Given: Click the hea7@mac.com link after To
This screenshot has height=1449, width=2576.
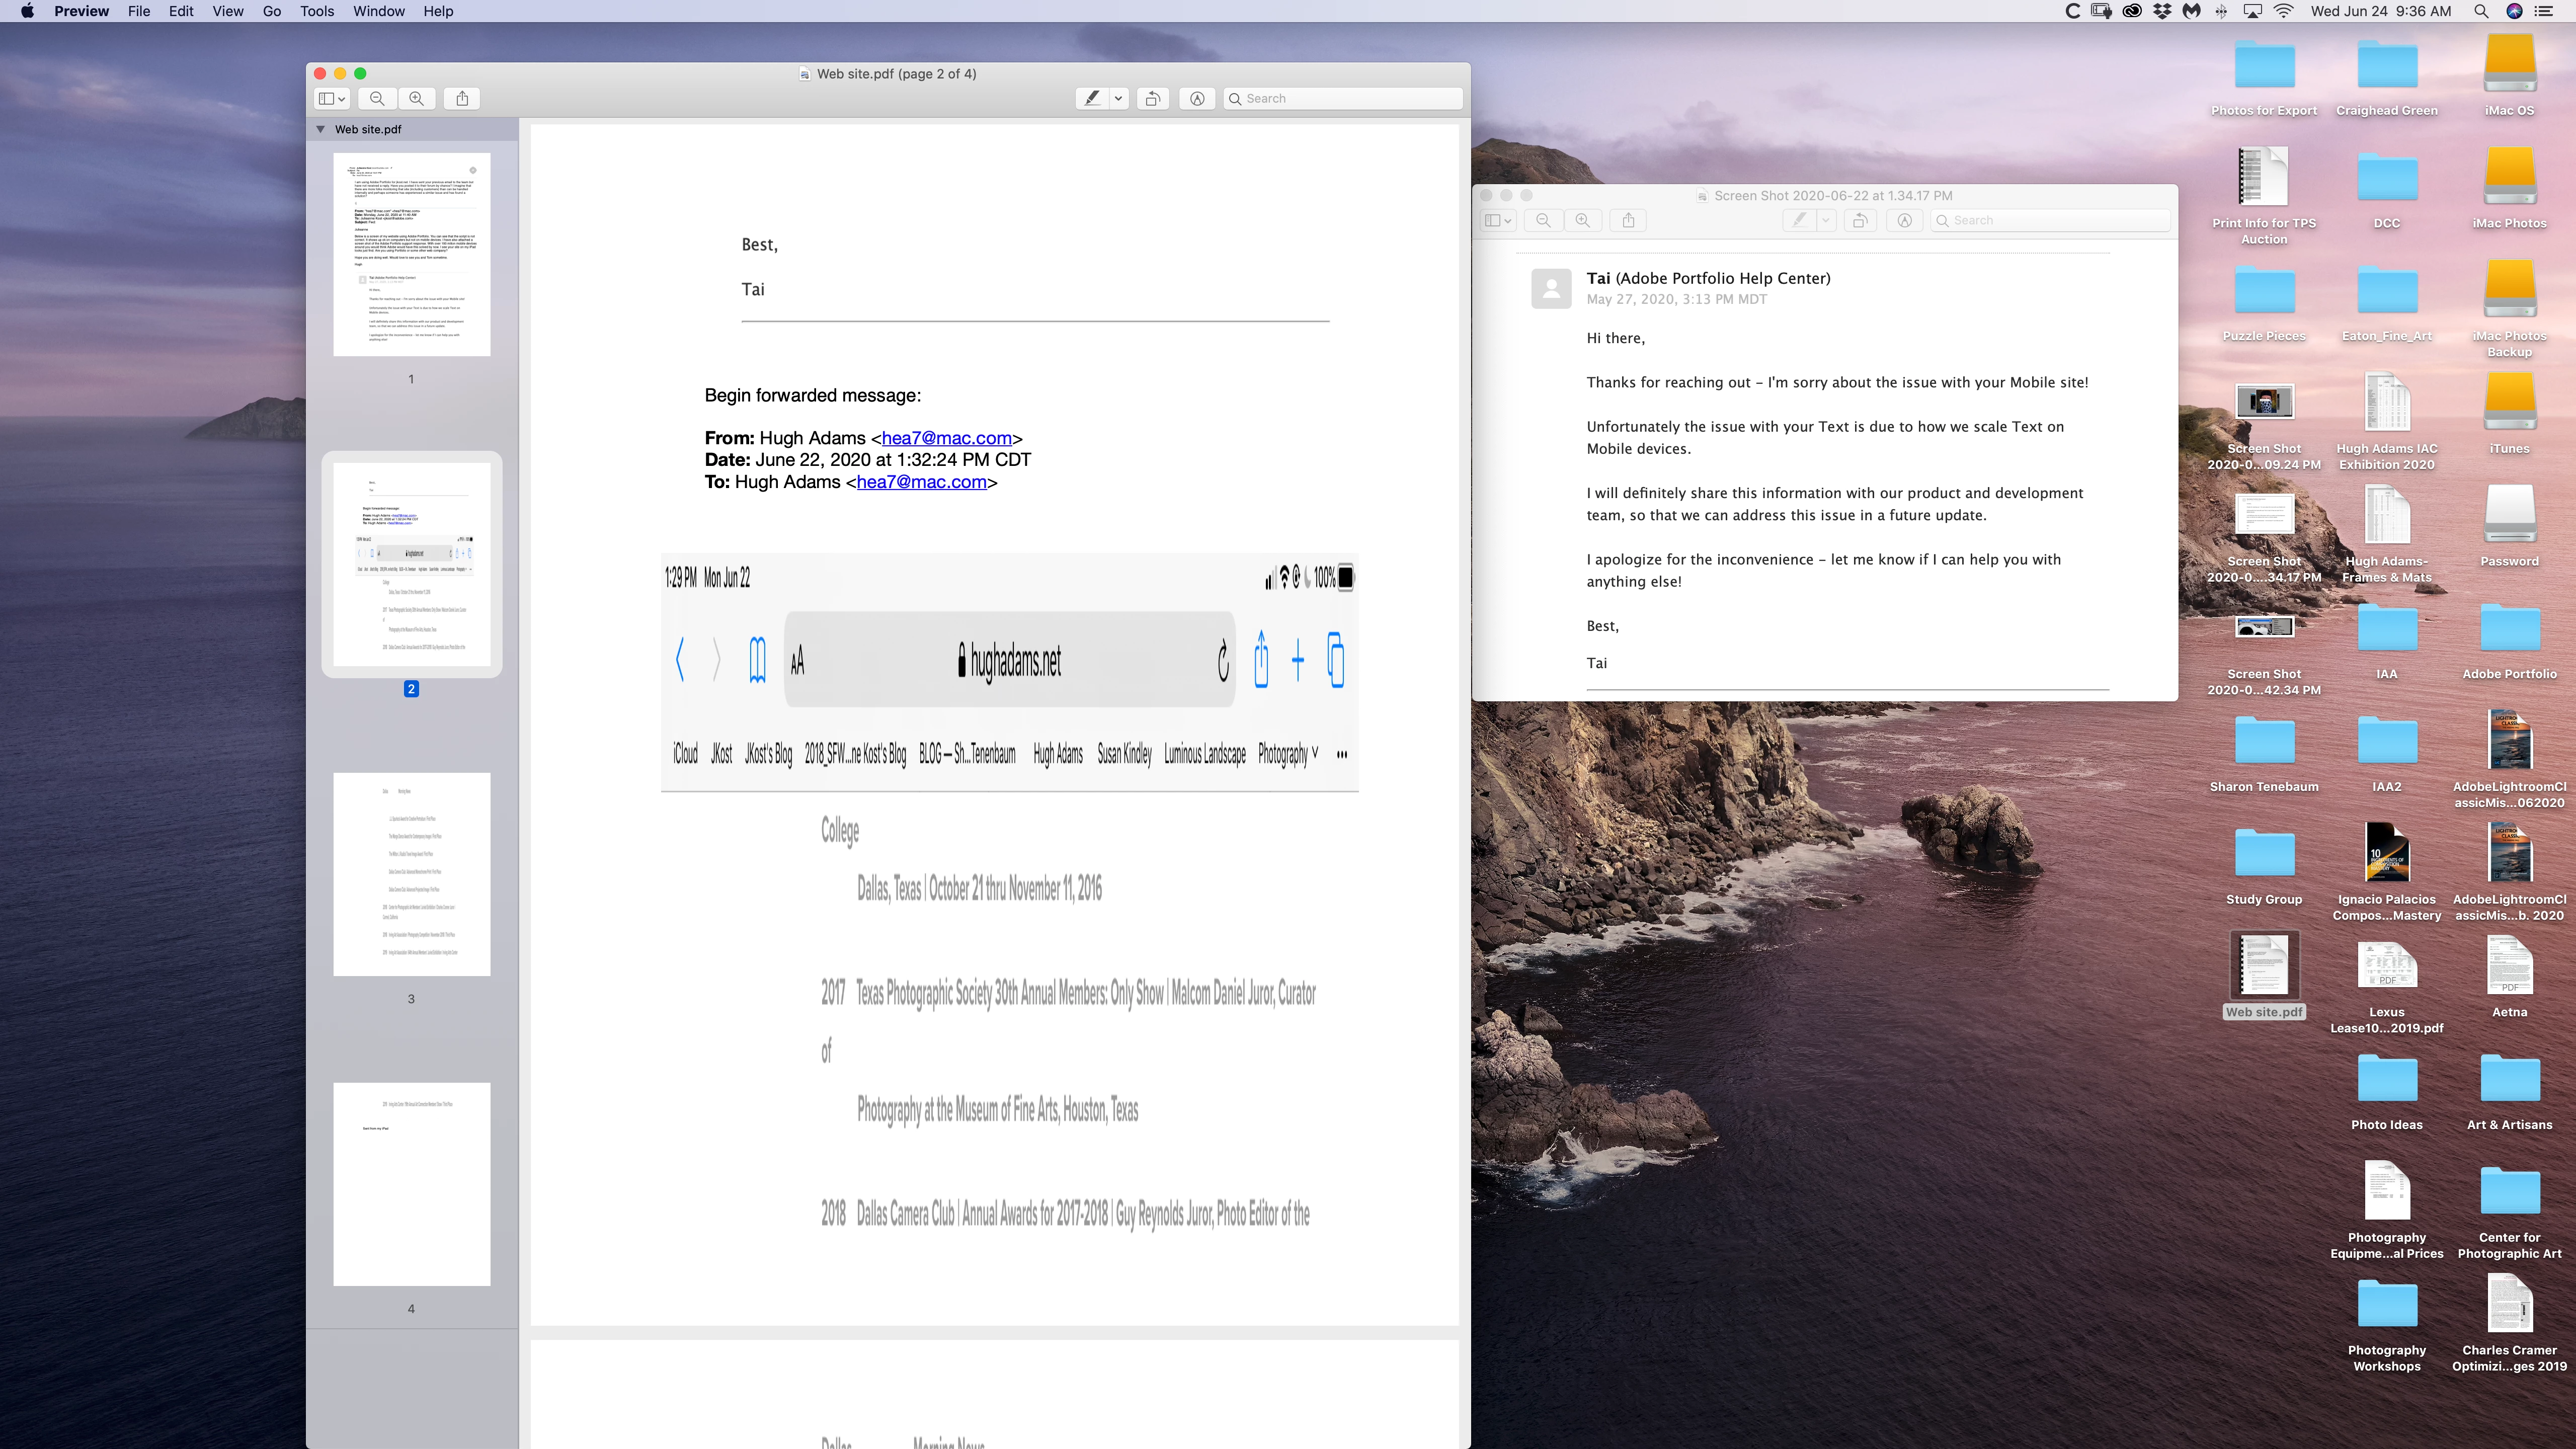Looking at the screenshot, I should (921, 482).
